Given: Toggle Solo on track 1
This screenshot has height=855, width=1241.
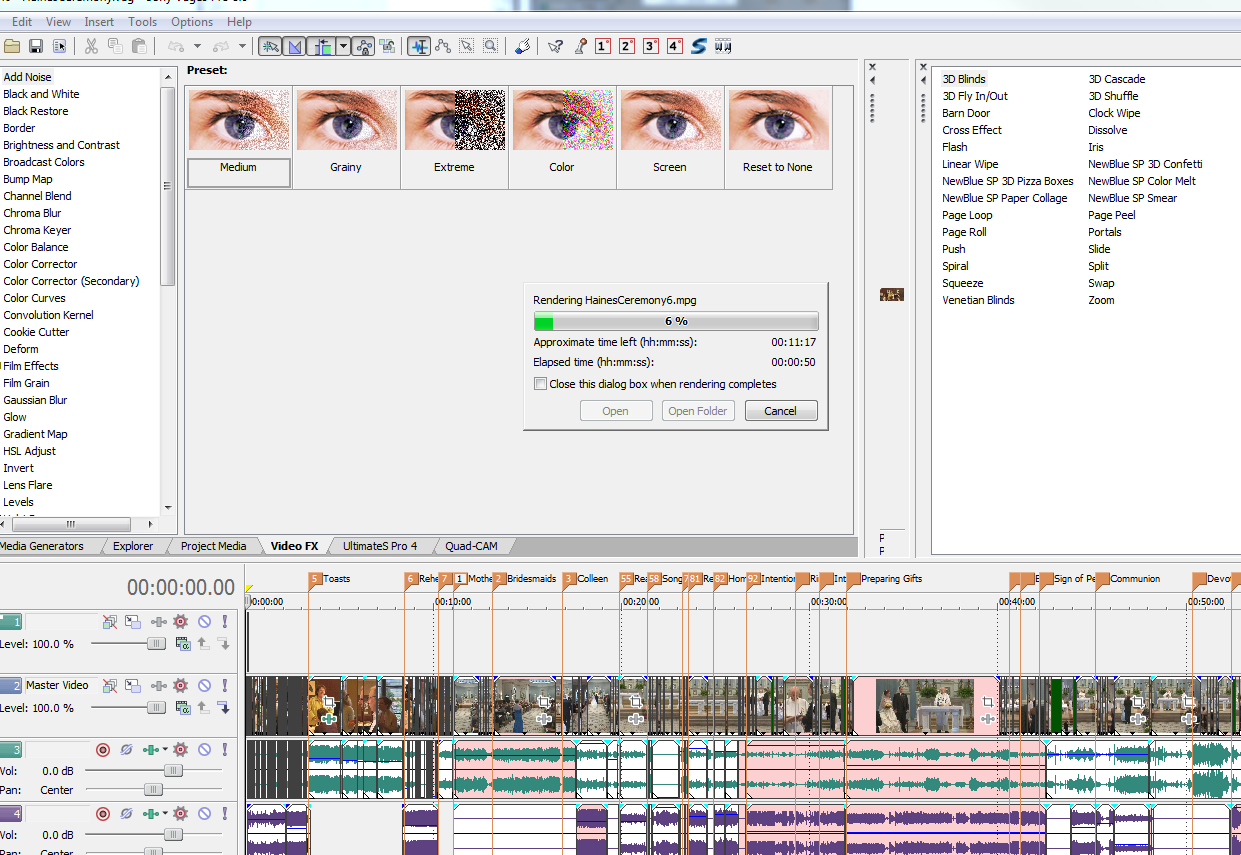Looking at the screenshot, I should pos(225,622).
